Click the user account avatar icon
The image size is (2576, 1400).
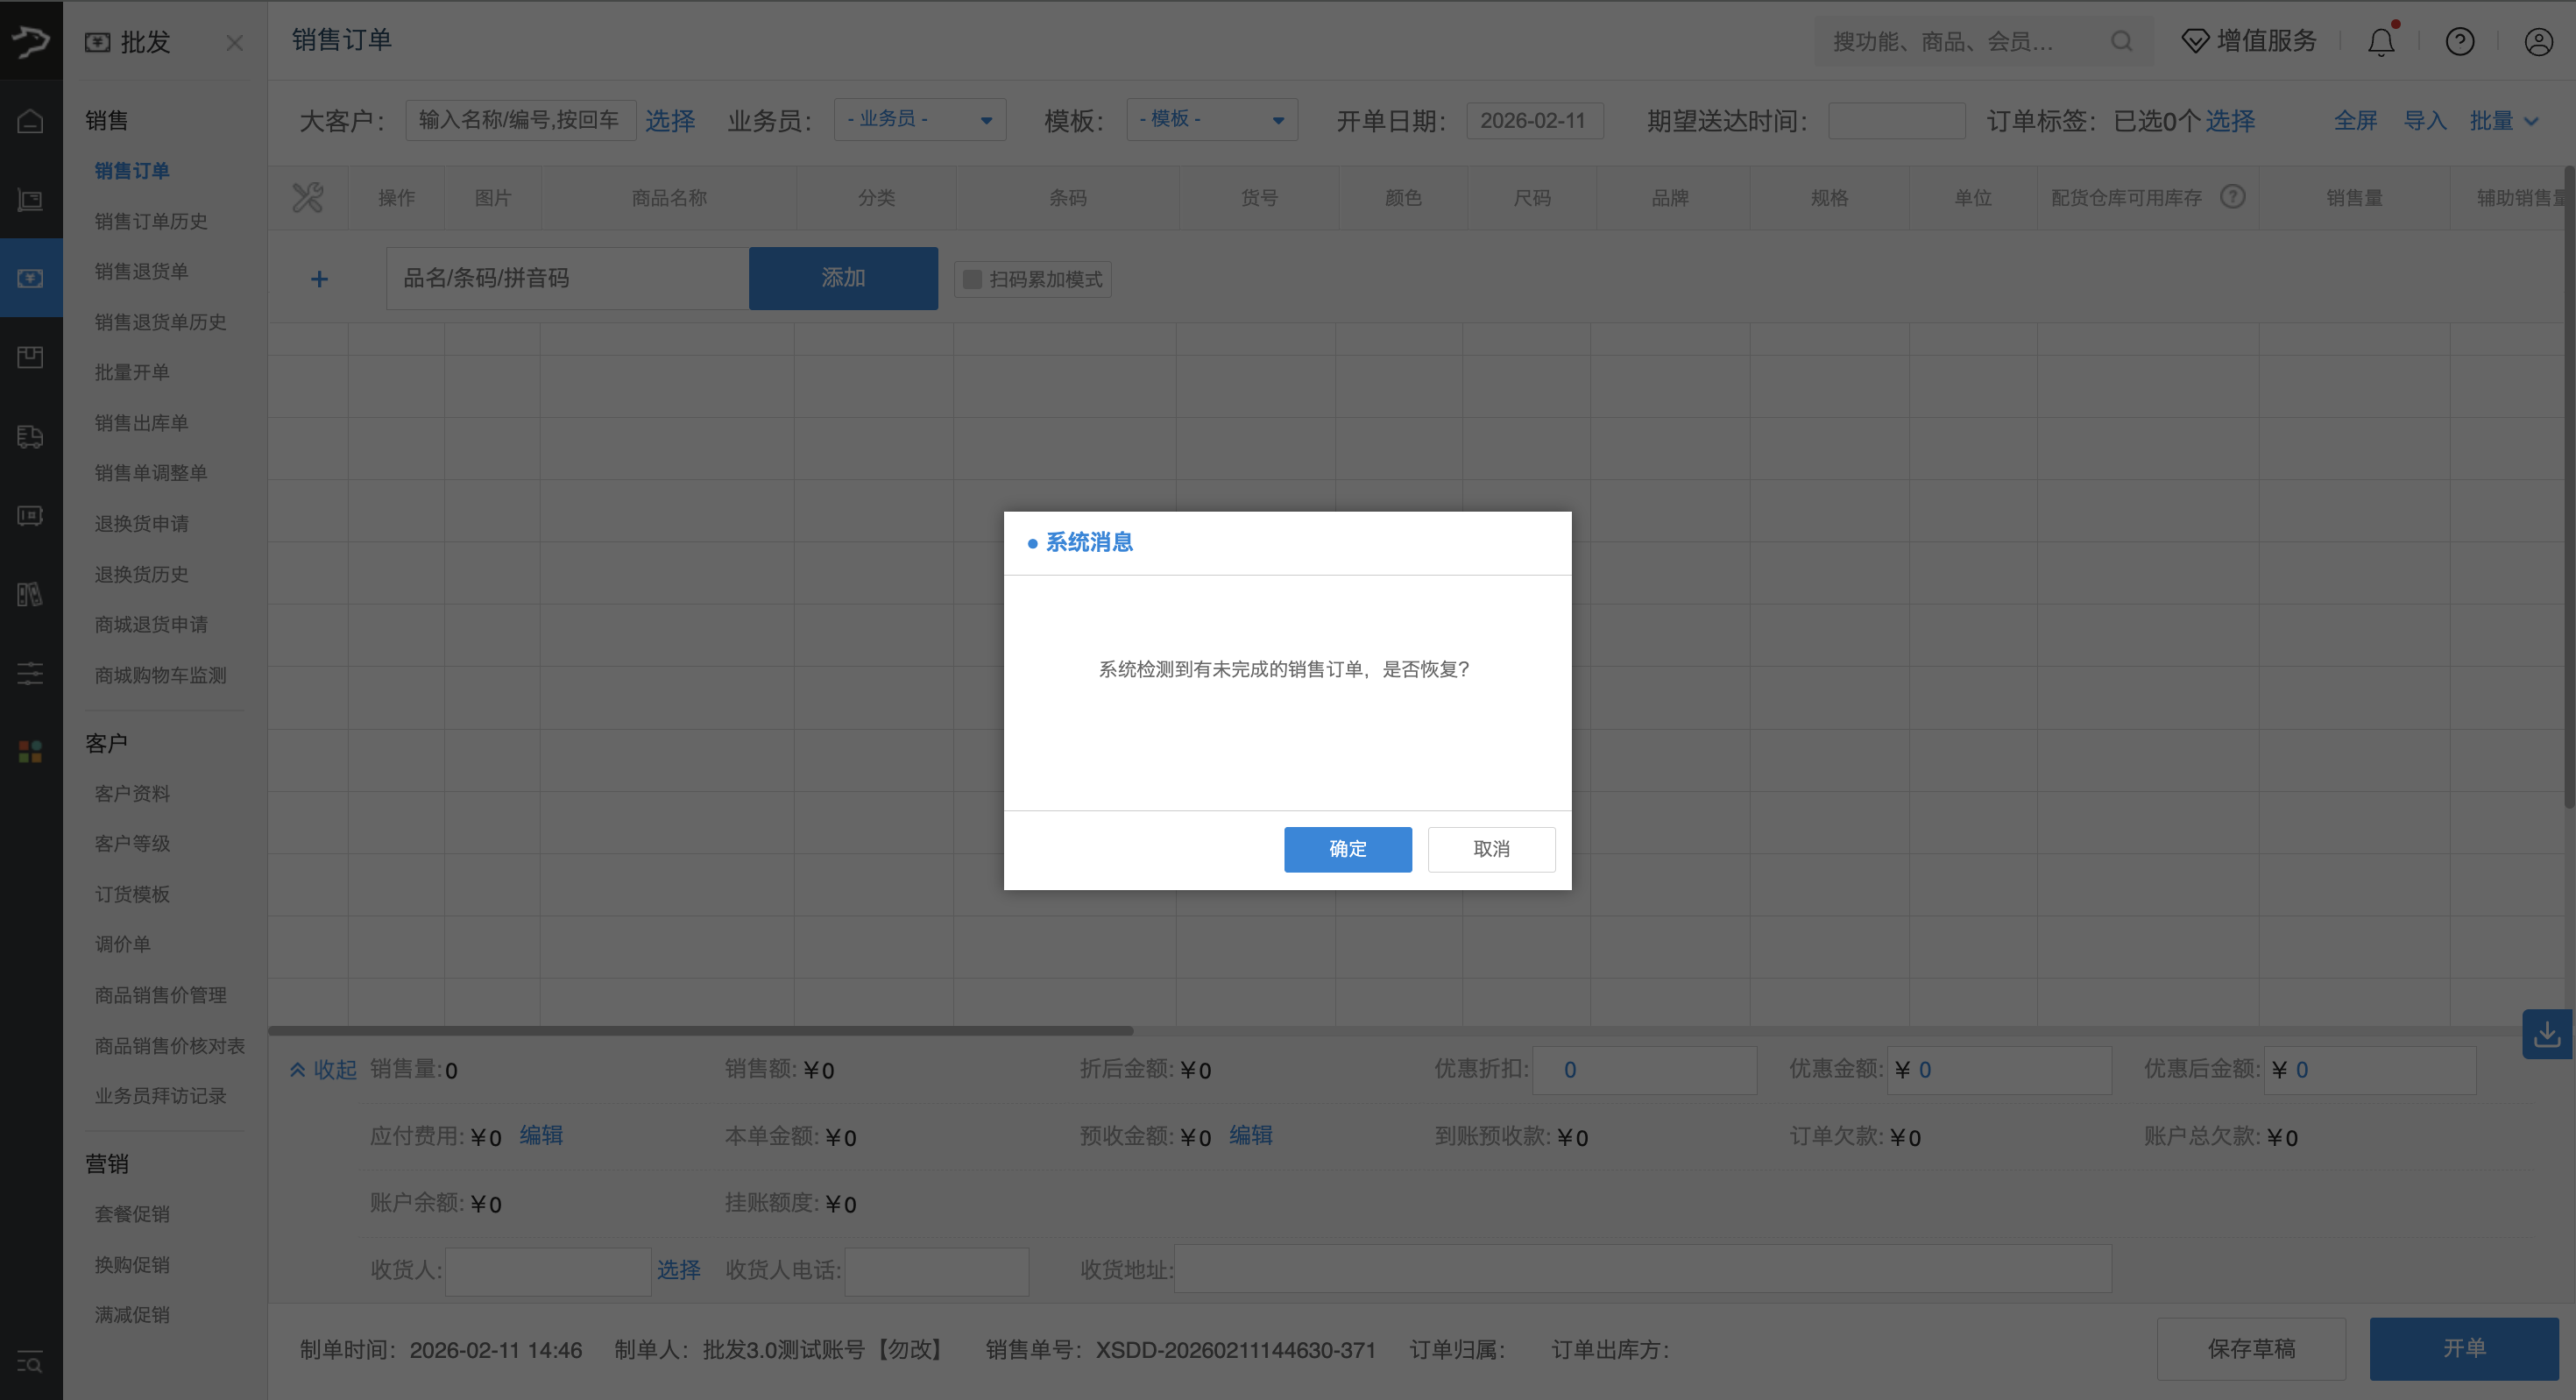(x=2538, y=42)
